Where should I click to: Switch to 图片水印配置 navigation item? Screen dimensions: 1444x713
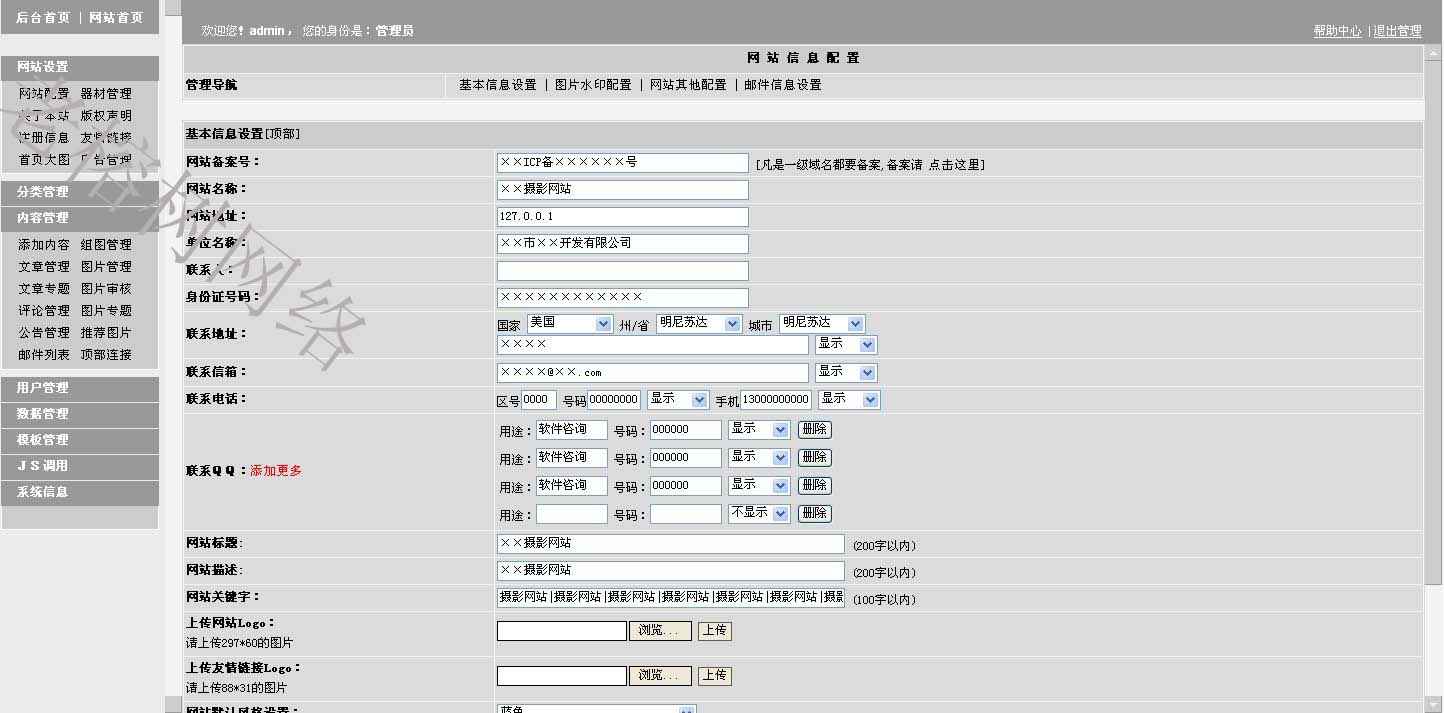click(593, 85)
